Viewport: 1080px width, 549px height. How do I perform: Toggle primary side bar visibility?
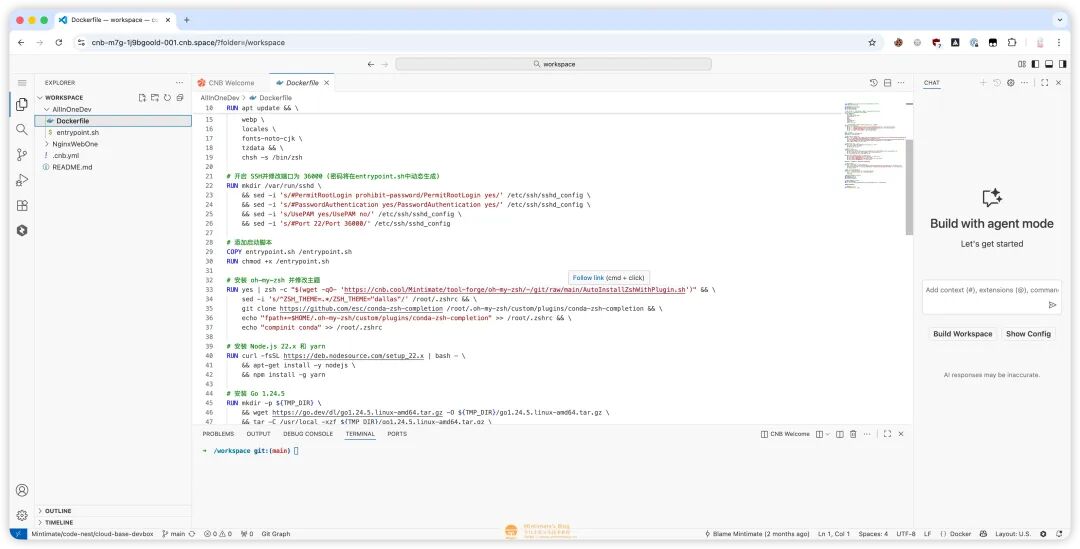coord(1035,64)
